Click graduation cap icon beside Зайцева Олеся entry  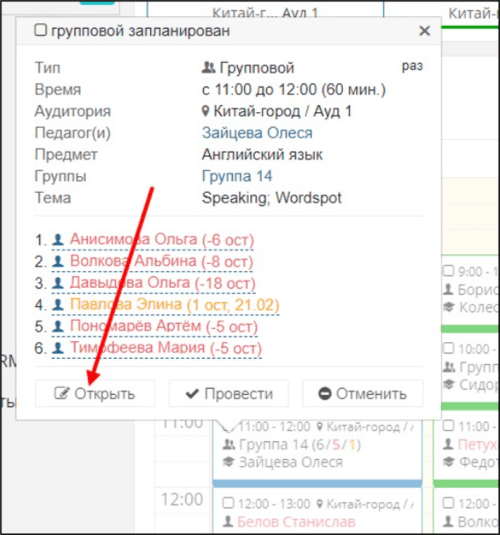point(228,462)
